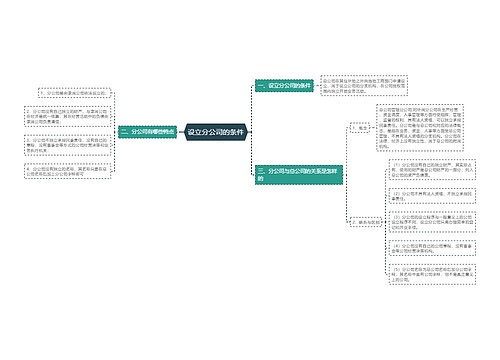The height and width of the screenshot is (360, 500).
Task: Select the left leaf numbered 1 about 分公司 设立
Action: 74,93
